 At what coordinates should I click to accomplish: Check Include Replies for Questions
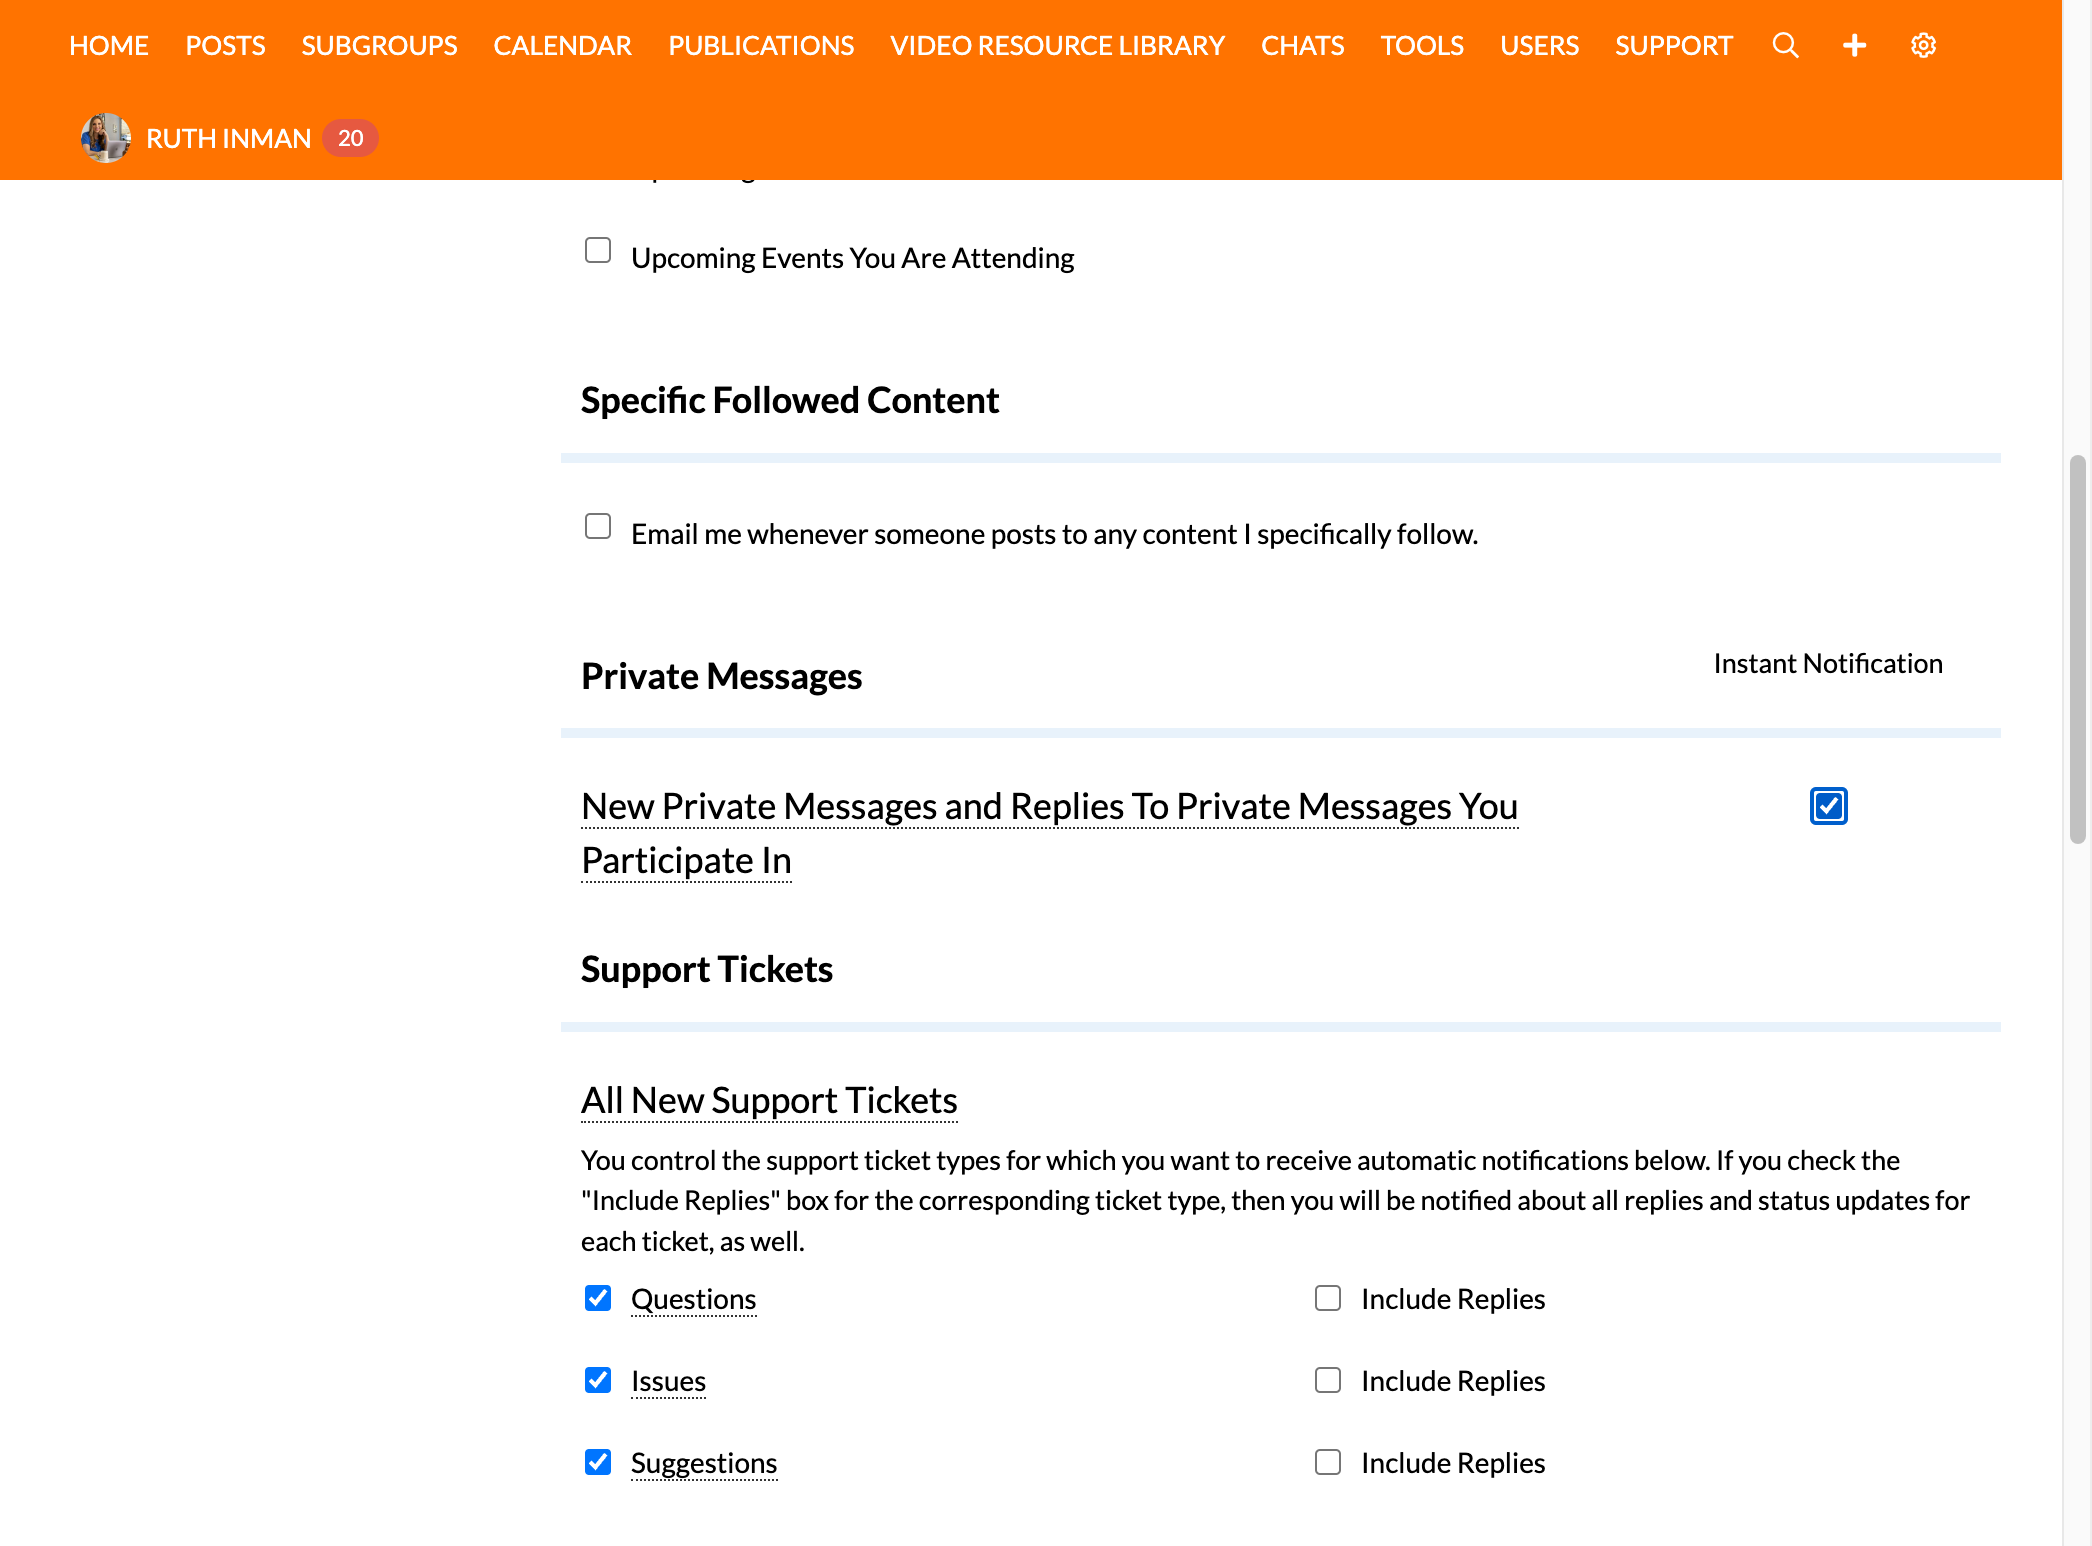[x=1328, y=1298]
